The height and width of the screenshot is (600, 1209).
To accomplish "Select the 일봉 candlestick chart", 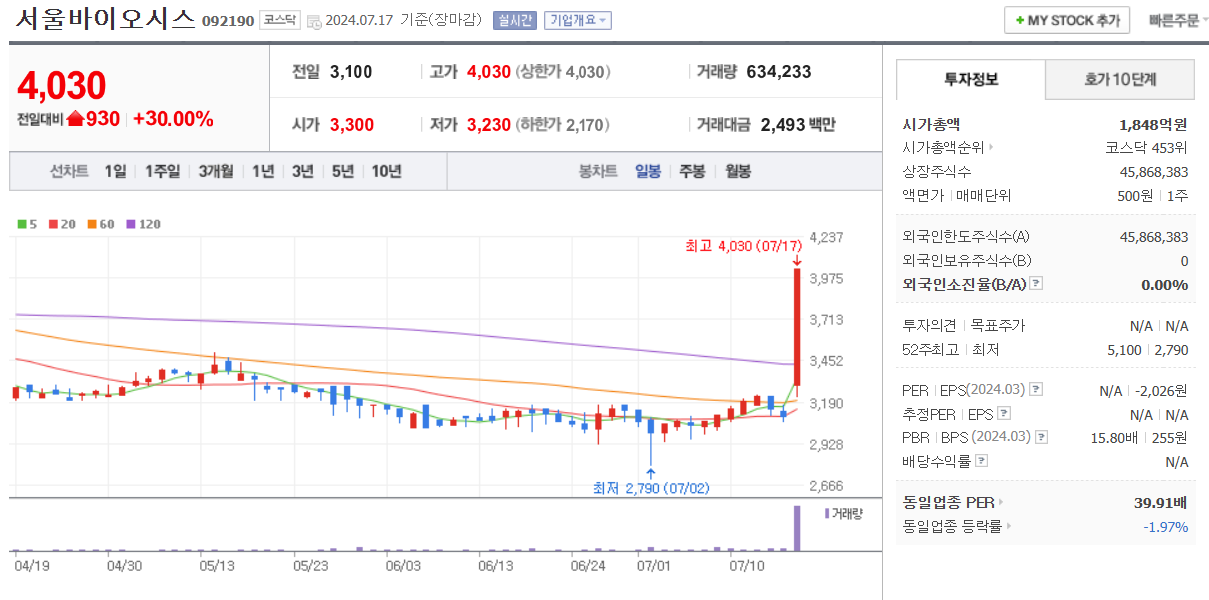I will tap(648, 171).
